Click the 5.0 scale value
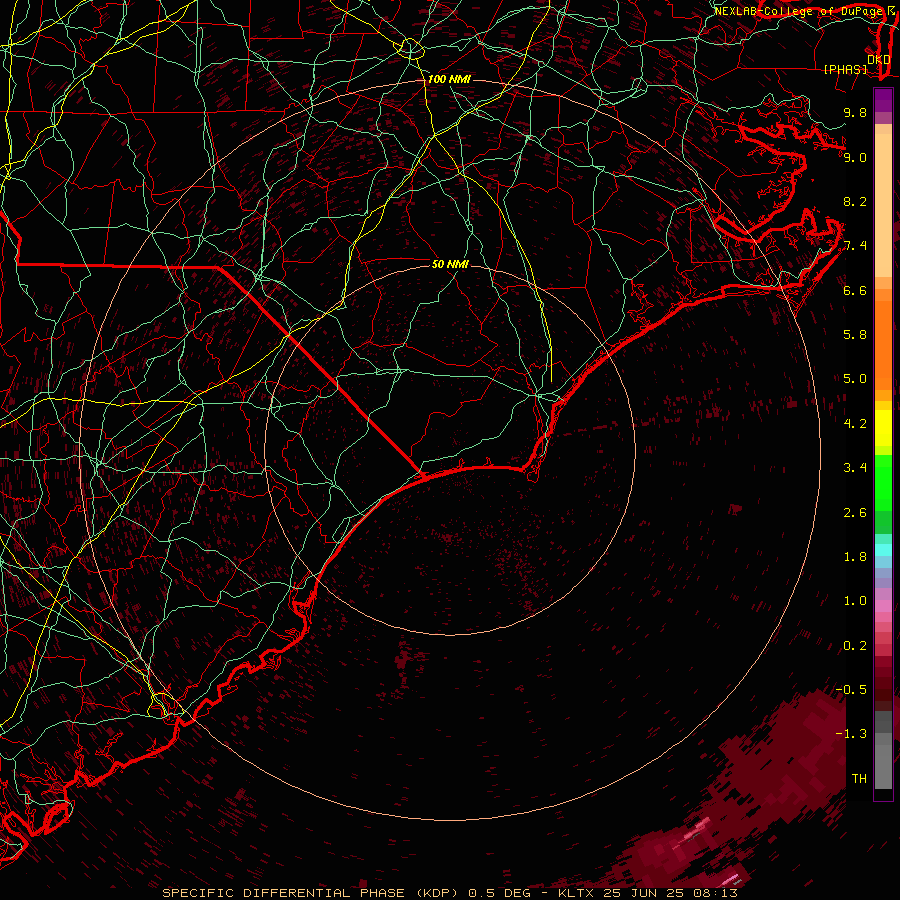 tap(855, 379)
